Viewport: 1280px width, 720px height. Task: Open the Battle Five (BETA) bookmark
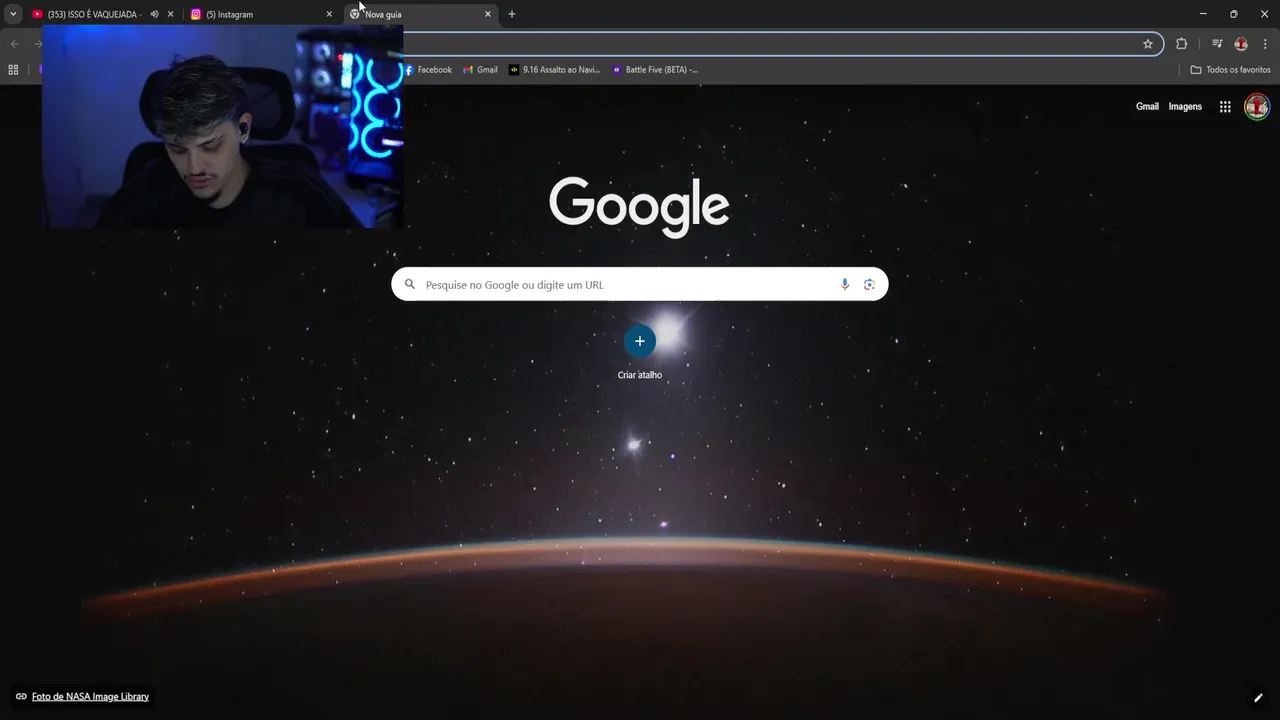(655, 70)
